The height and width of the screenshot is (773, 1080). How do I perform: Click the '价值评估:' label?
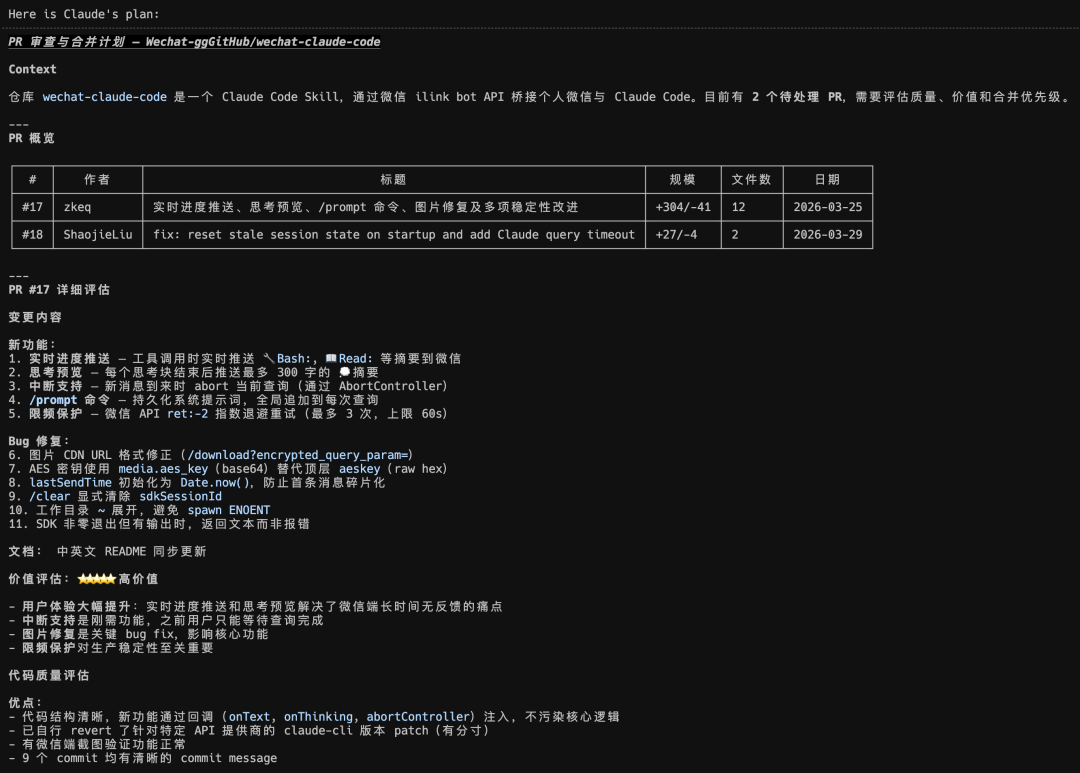point(39,579)
